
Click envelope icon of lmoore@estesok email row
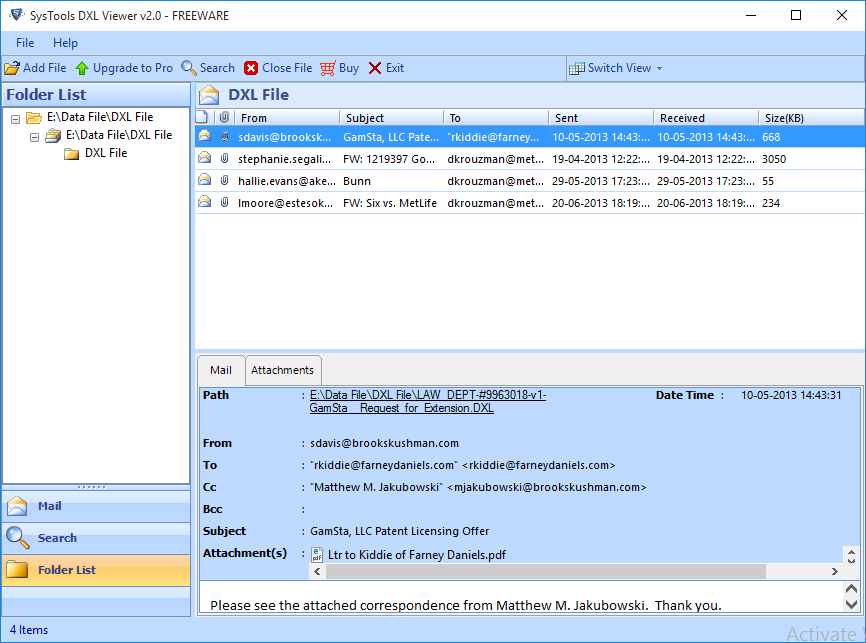(x=204, y=202)
